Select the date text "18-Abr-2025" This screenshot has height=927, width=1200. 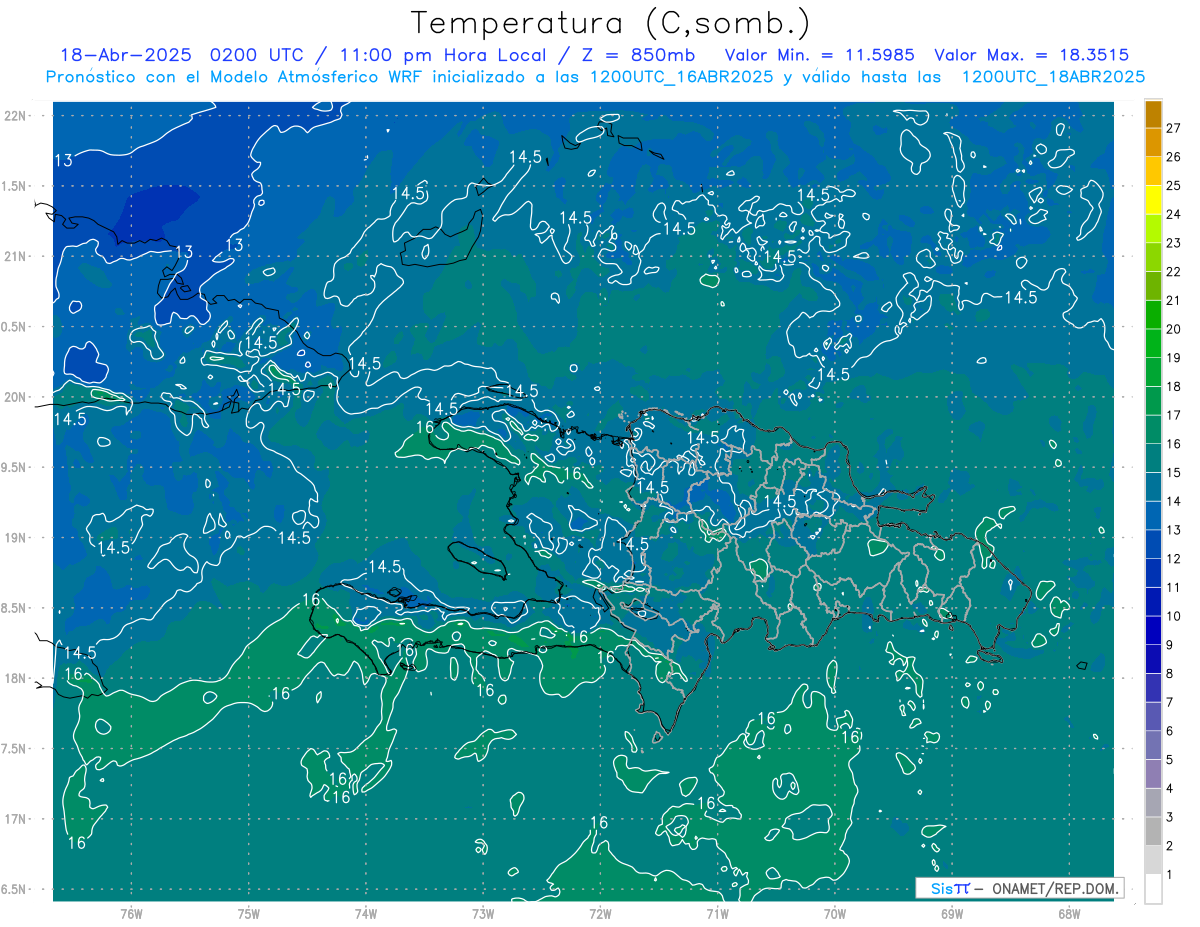tap(127, 55)
